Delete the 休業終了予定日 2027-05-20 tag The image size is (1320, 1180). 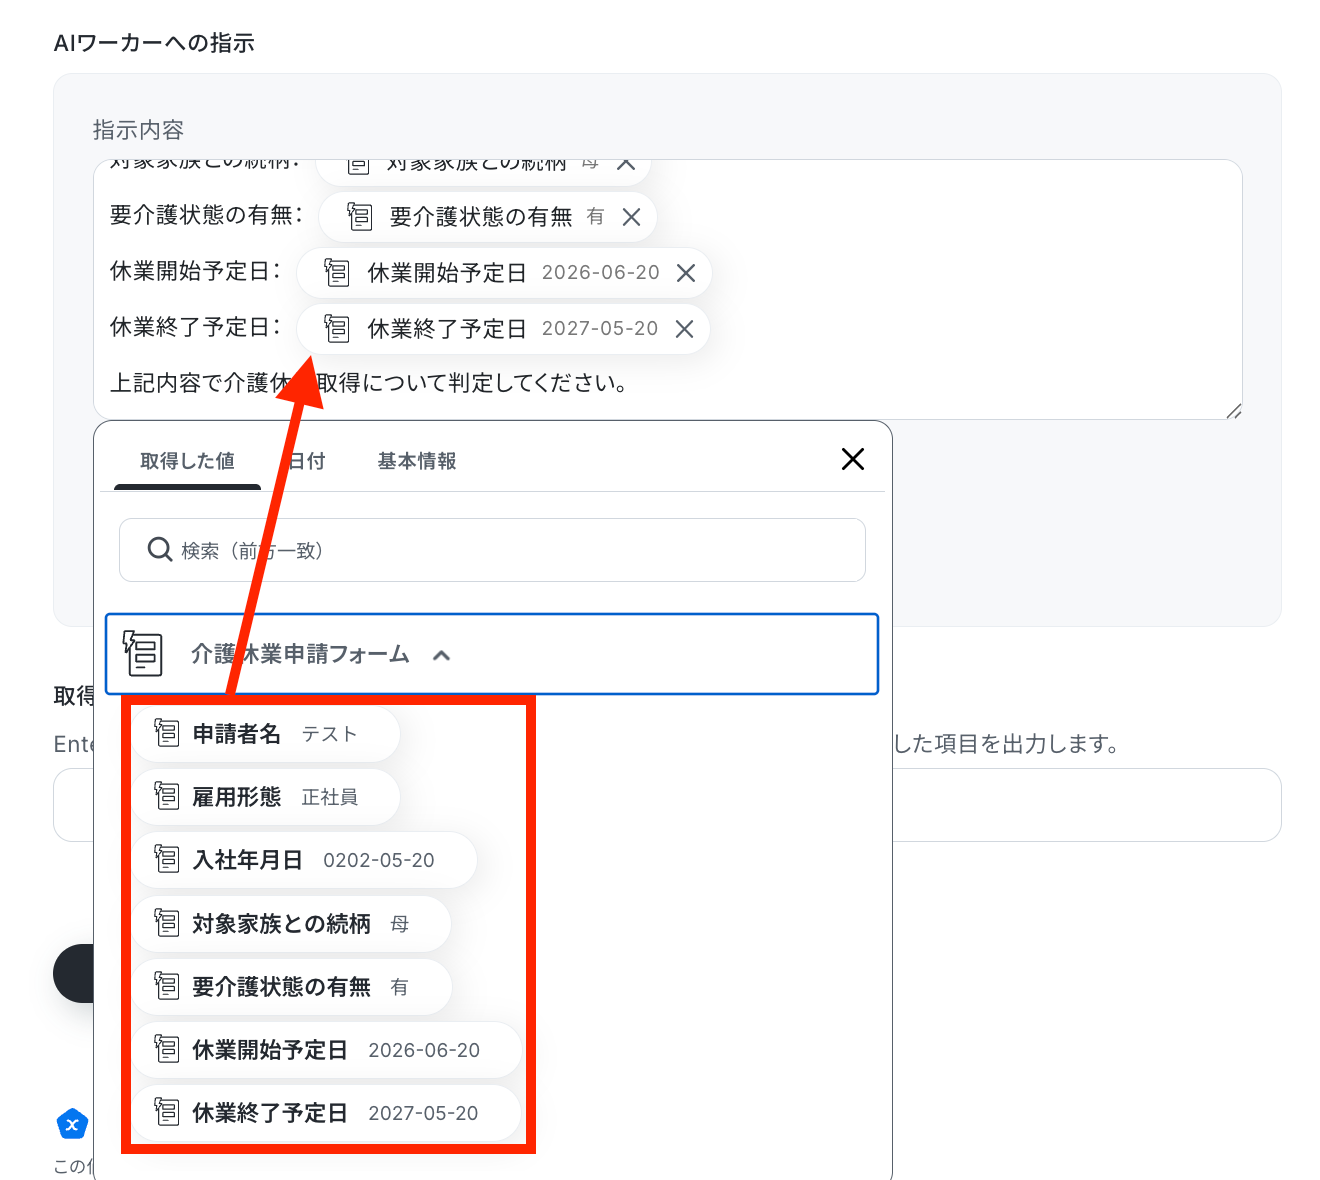click(x=685, y=329)
